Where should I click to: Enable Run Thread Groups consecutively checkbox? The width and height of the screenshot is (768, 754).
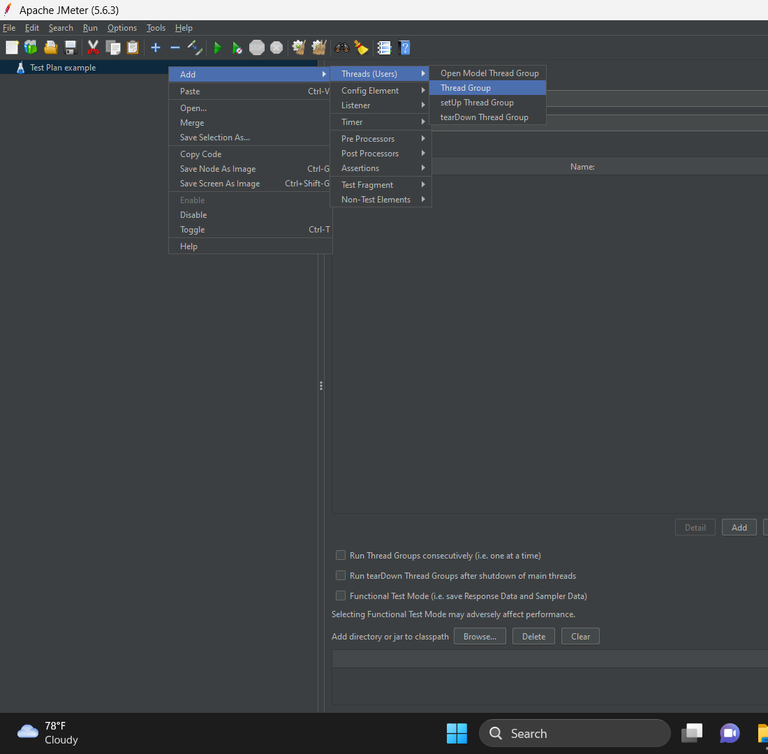[x=340, y=555]
